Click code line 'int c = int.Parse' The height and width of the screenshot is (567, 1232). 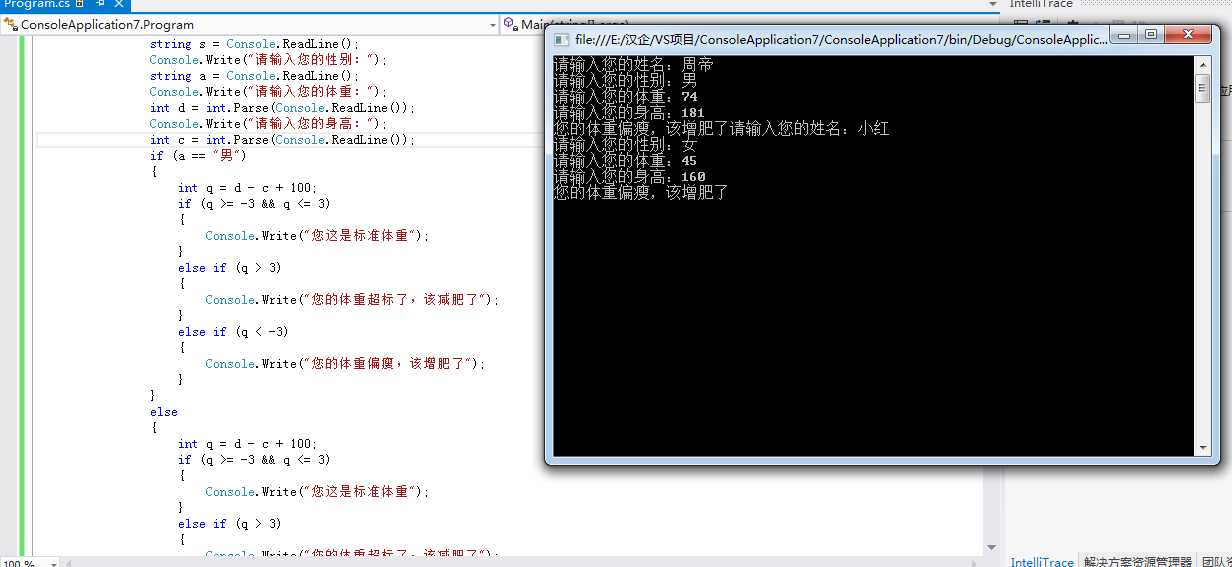[281, 140]
